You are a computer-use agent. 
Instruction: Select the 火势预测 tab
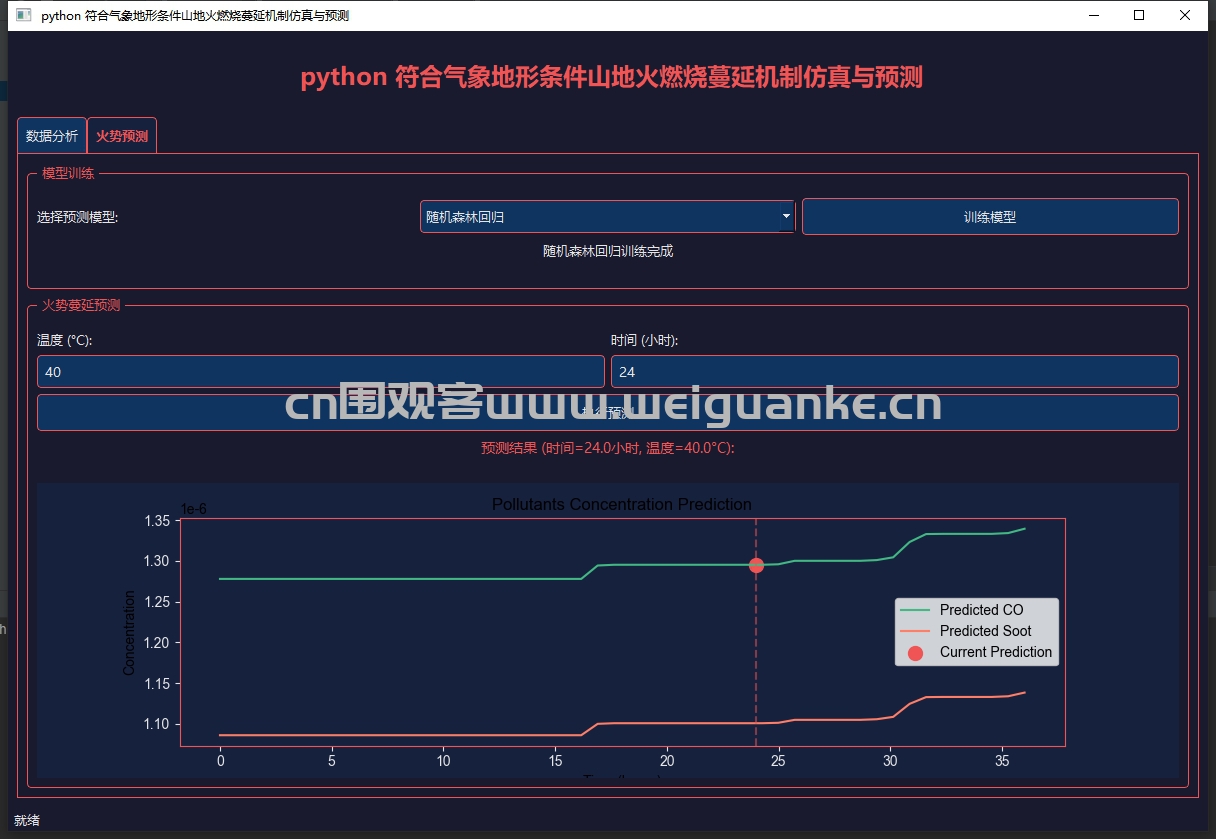click(x=122, y=136)
